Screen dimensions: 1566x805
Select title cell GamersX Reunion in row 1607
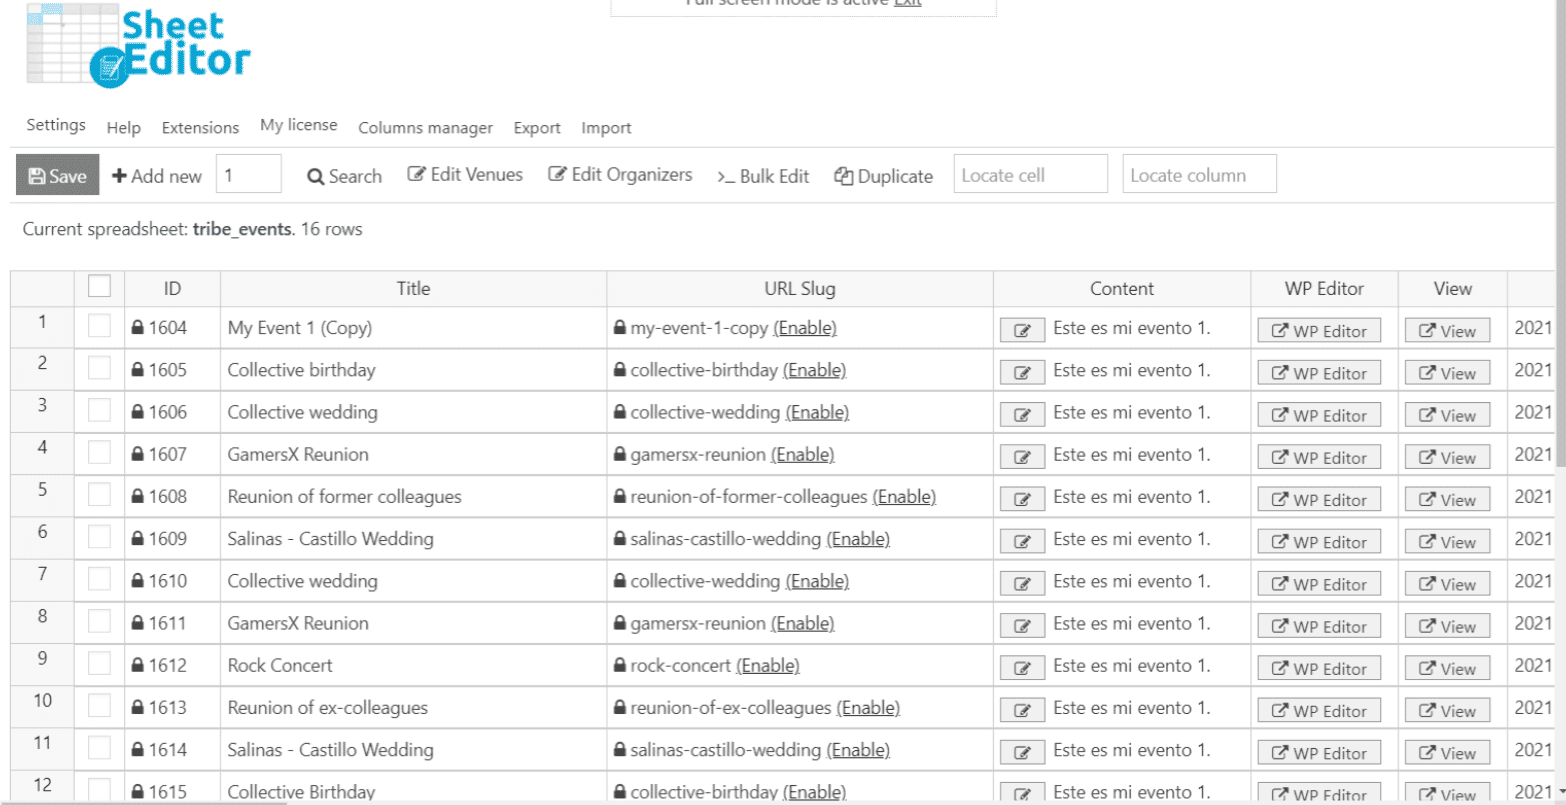pos(413,454)
